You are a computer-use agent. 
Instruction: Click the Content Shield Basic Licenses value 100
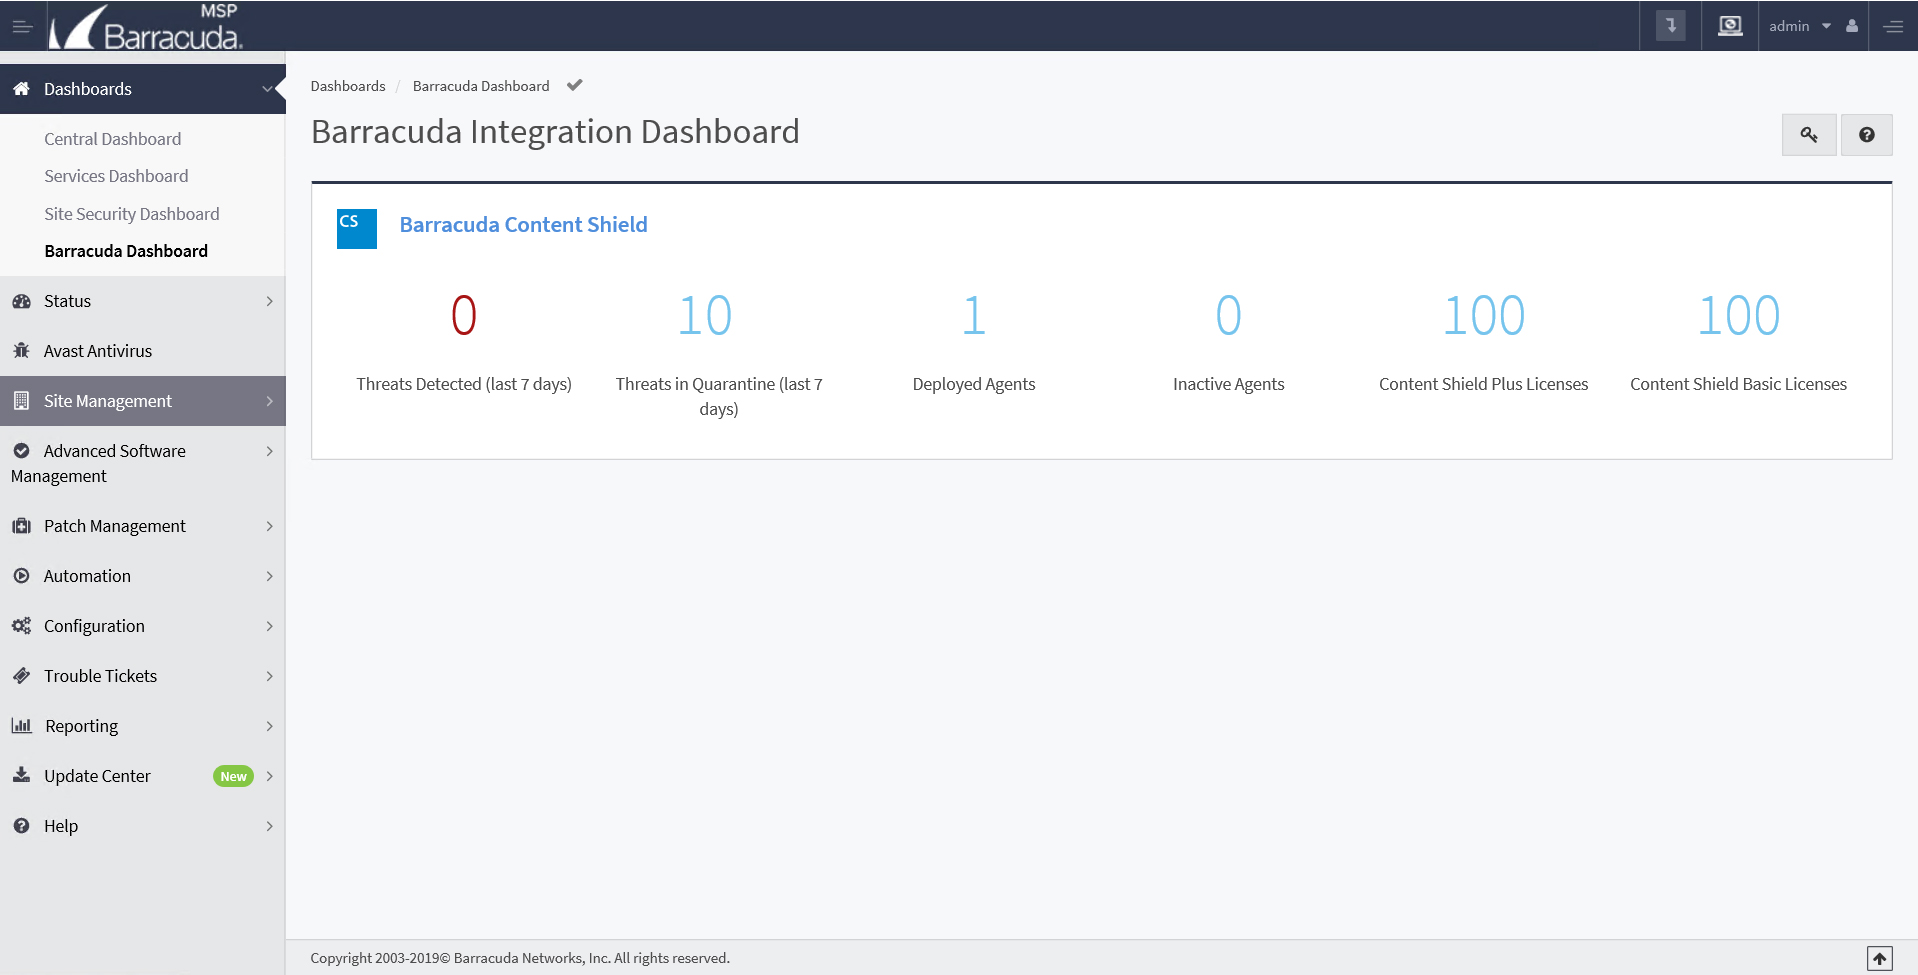tap(1739, 315)
